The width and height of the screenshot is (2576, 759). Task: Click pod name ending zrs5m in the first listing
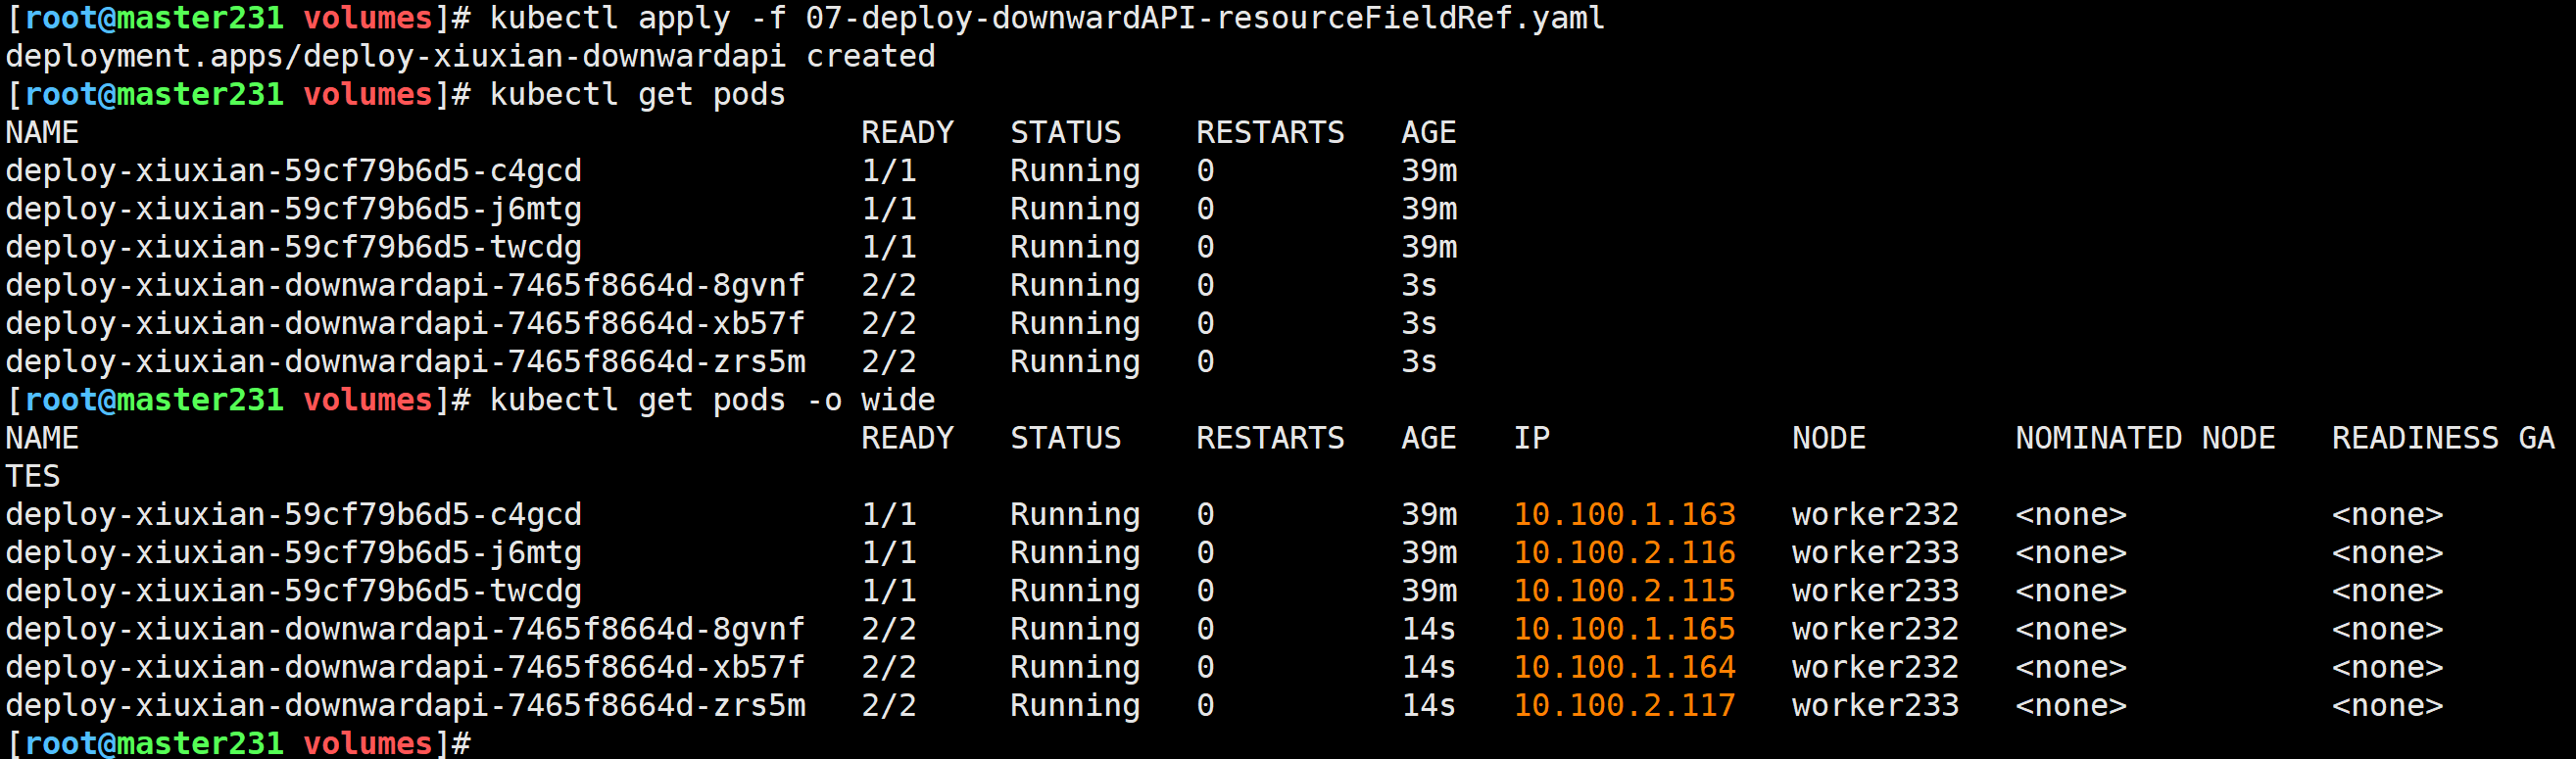(405, 361)
